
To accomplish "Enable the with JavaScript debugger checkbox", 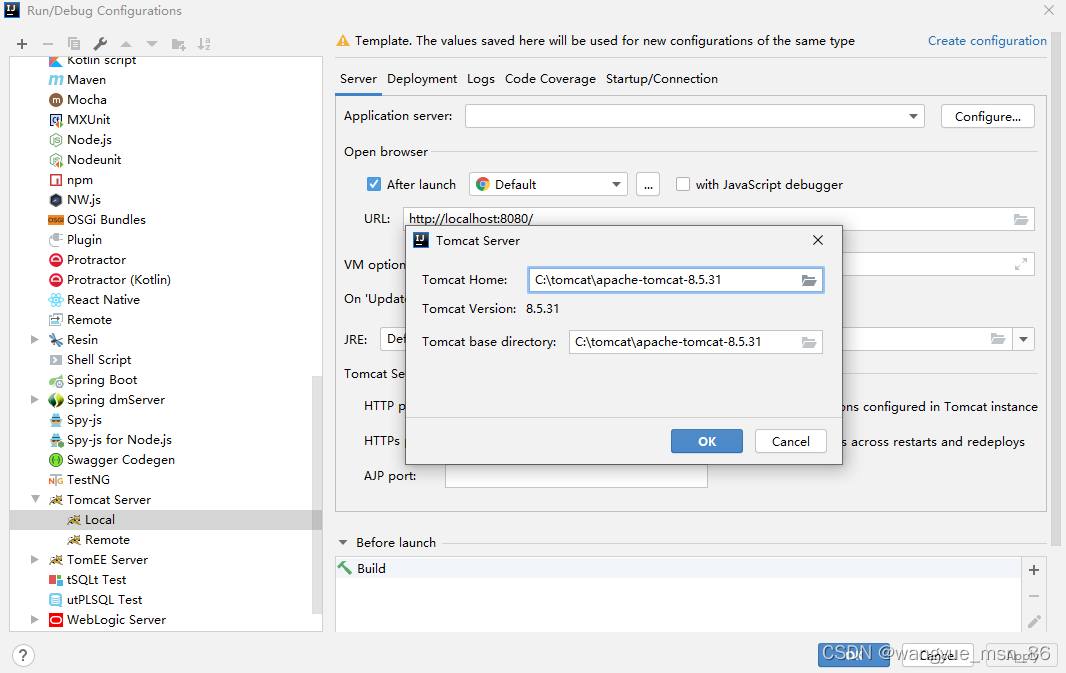I will click(683, 184).
